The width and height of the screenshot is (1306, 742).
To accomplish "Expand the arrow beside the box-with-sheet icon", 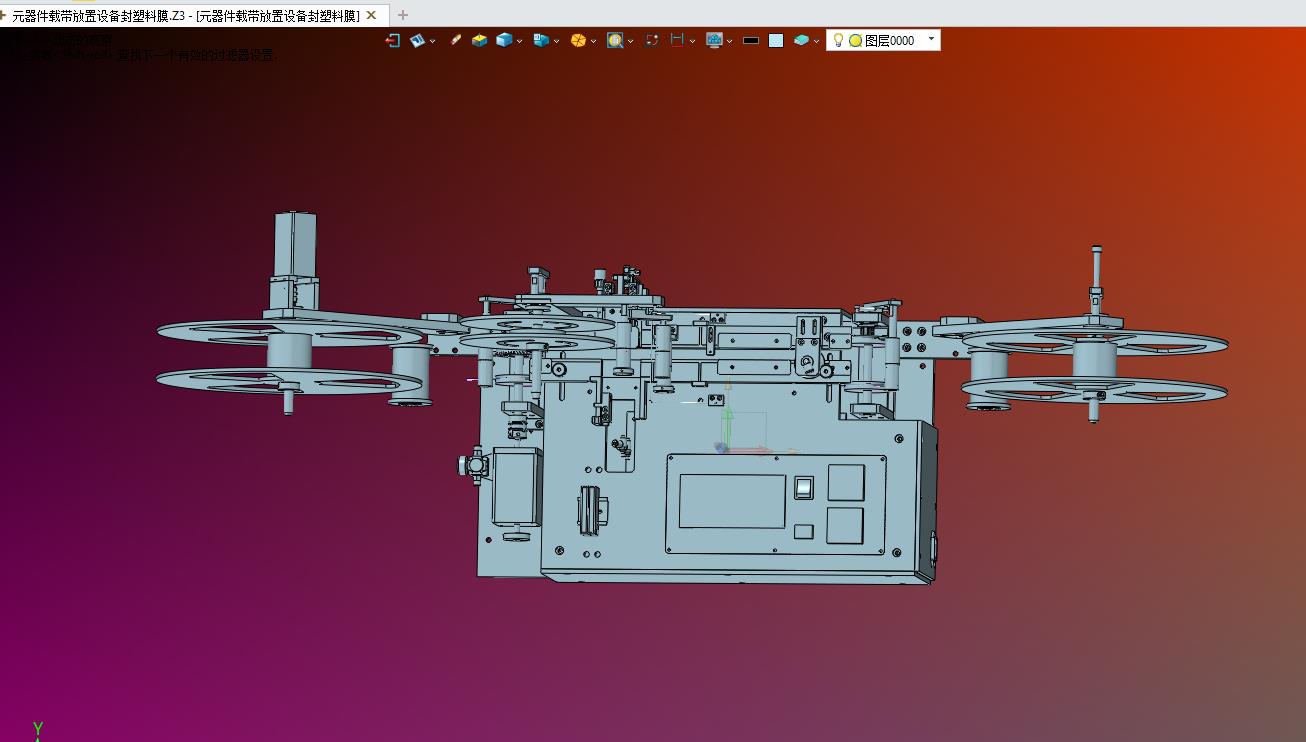I will (556, 41).
